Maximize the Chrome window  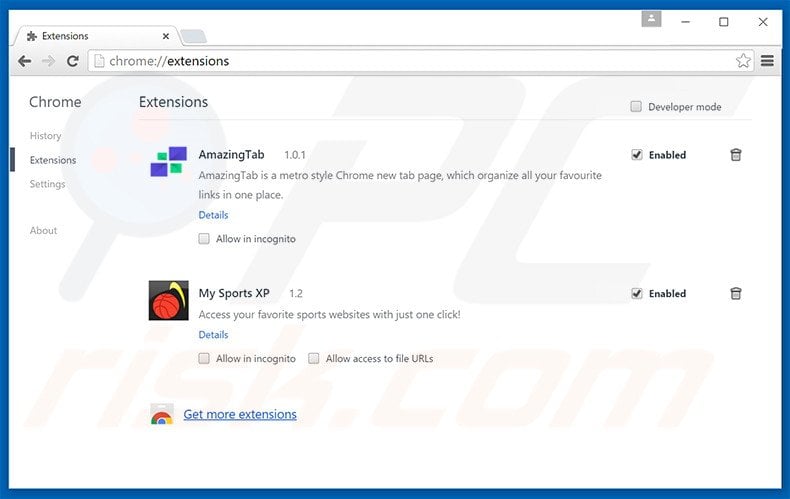pos(723,22)
